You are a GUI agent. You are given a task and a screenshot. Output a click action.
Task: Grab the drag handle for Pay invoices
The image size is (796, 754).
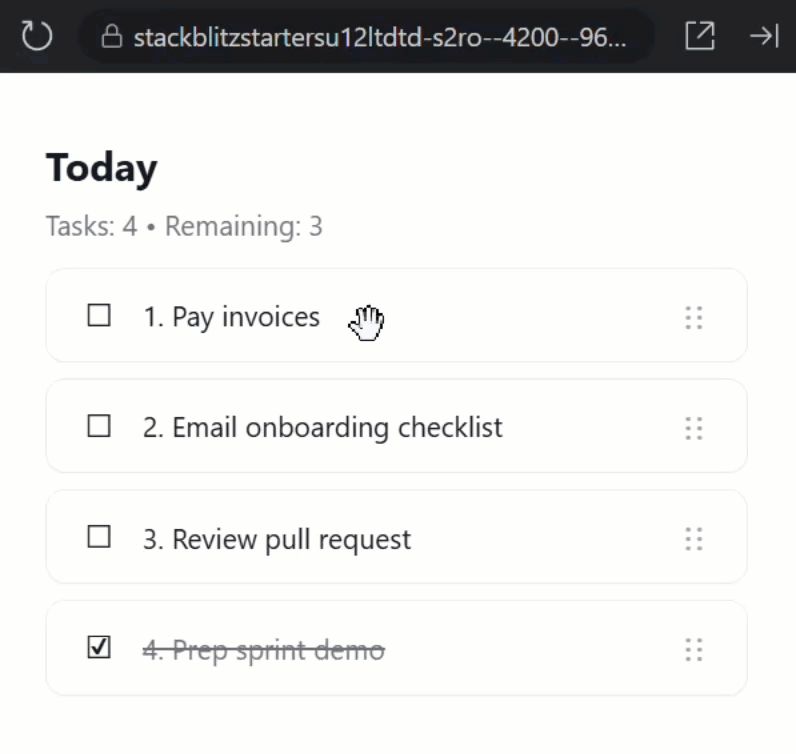pos(694,318)
